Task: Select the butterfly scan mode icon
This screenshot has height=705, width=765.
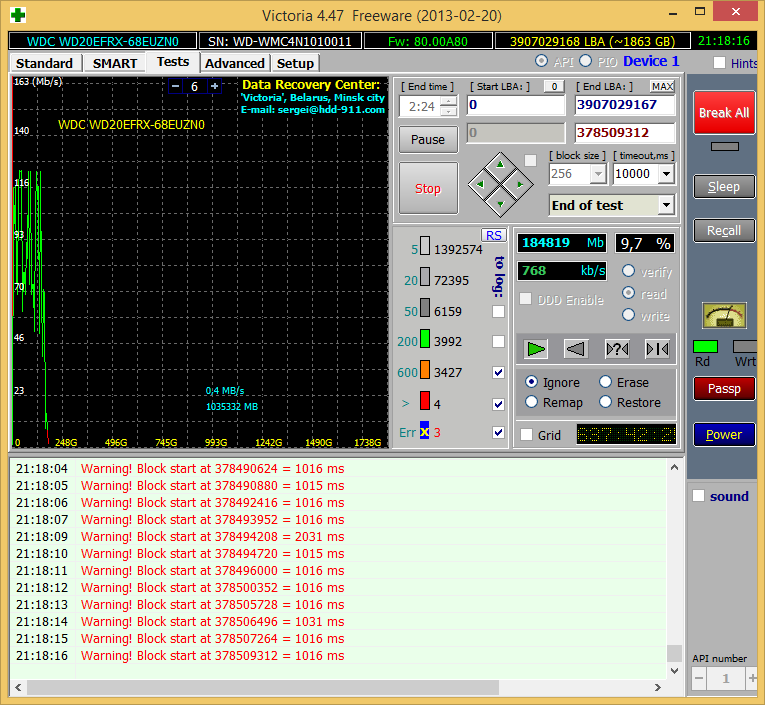Action: tap(657, 348)
